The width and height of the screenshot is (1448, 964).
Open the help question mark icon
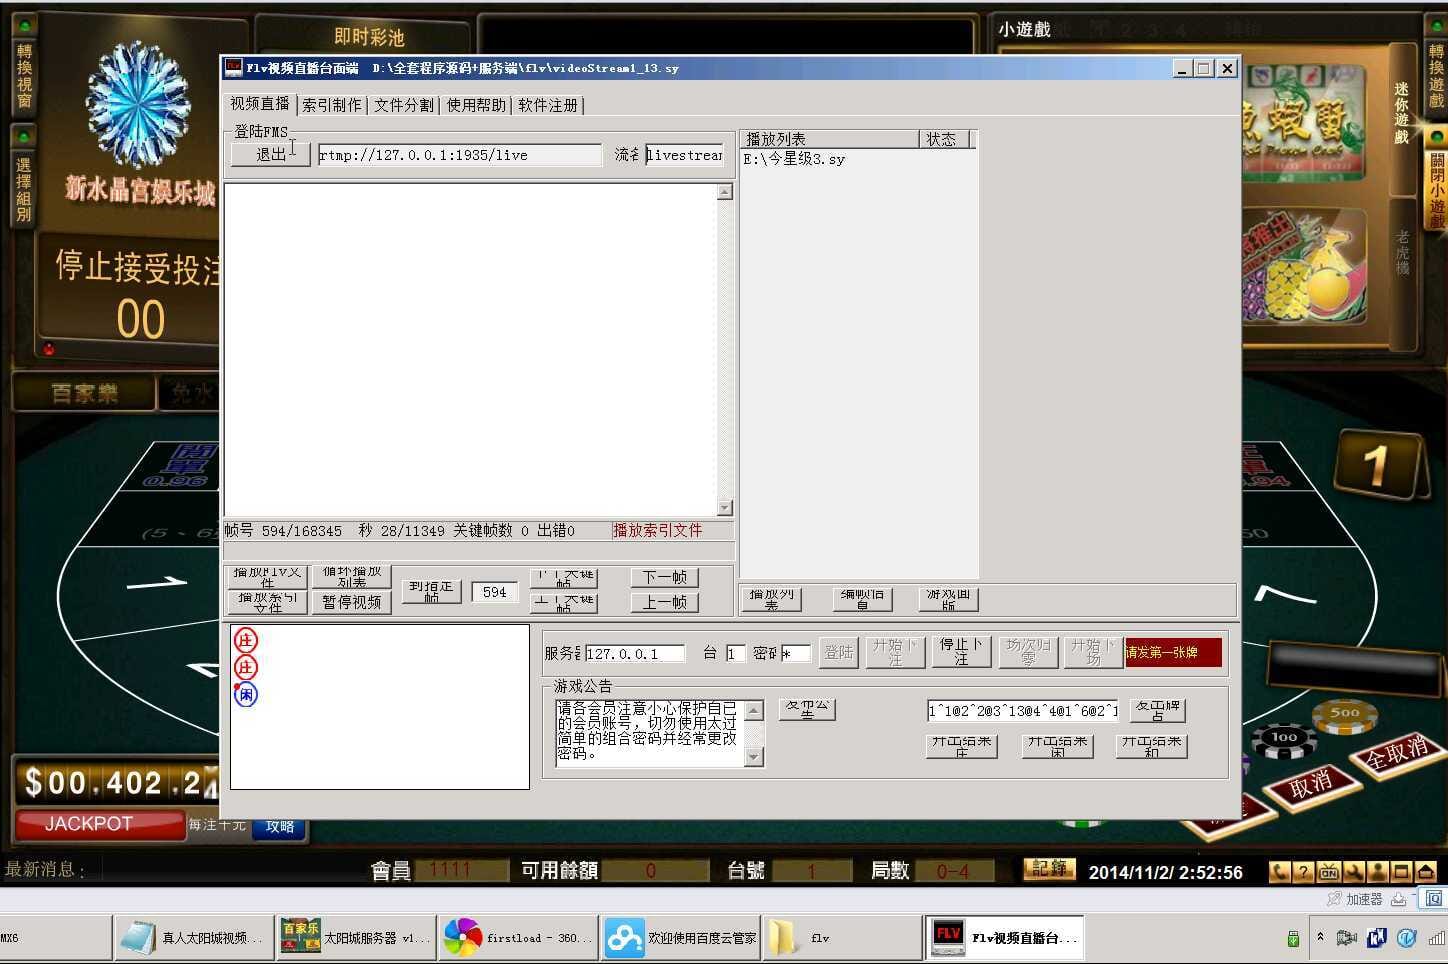click(1303, 872)
